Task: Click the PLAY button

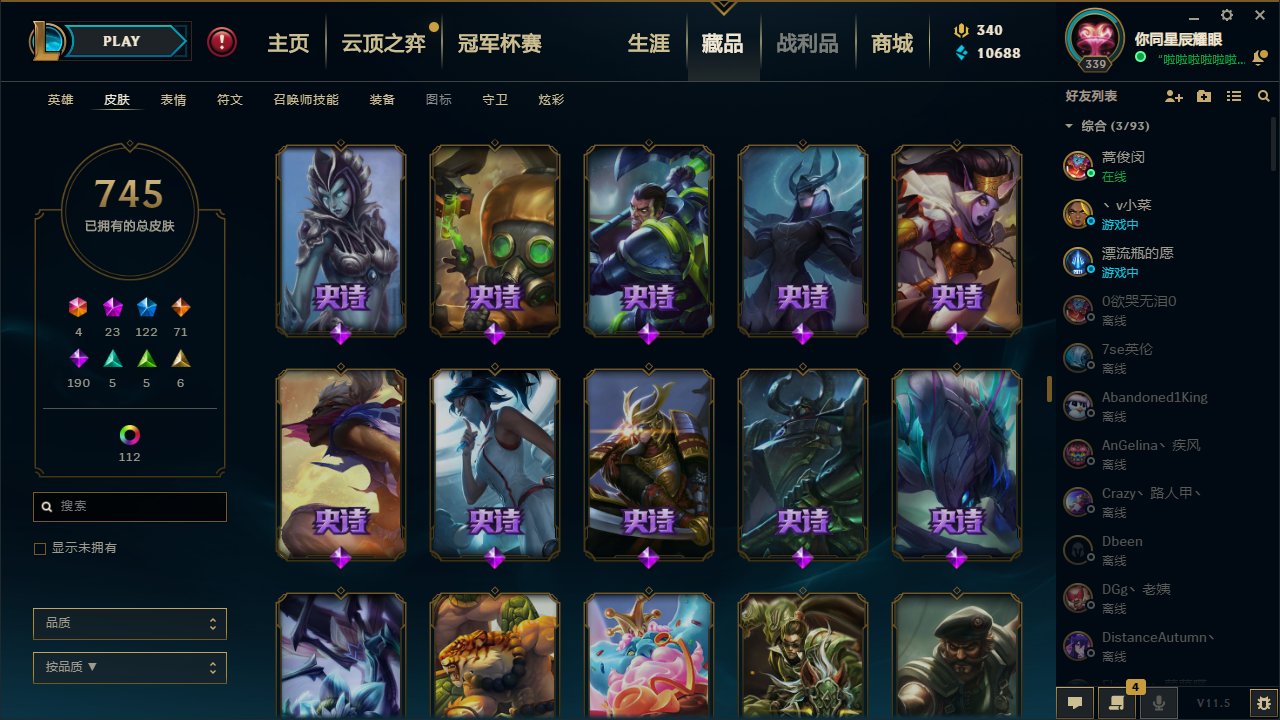Action: coord(122,41)
